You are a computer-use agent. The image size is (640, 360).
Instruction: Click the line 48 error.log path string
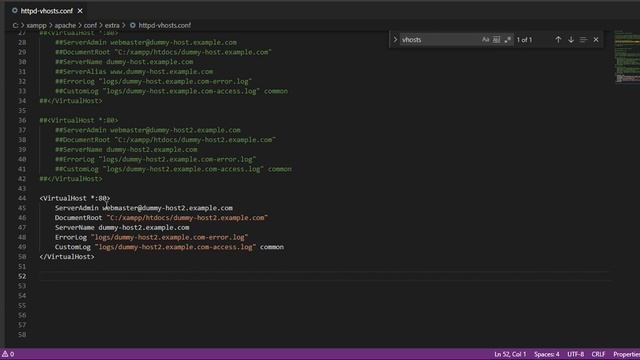(x=169, y=238)
